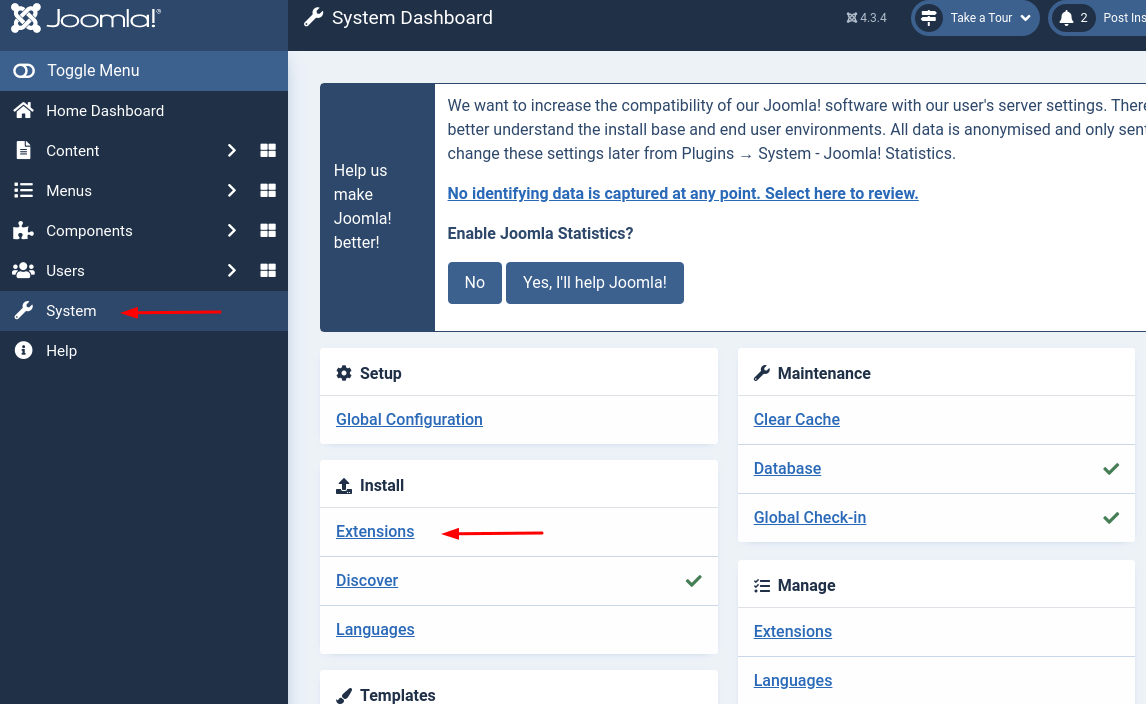Open Languages under the Install panel

pyautogui.click(x=375, y=629)
